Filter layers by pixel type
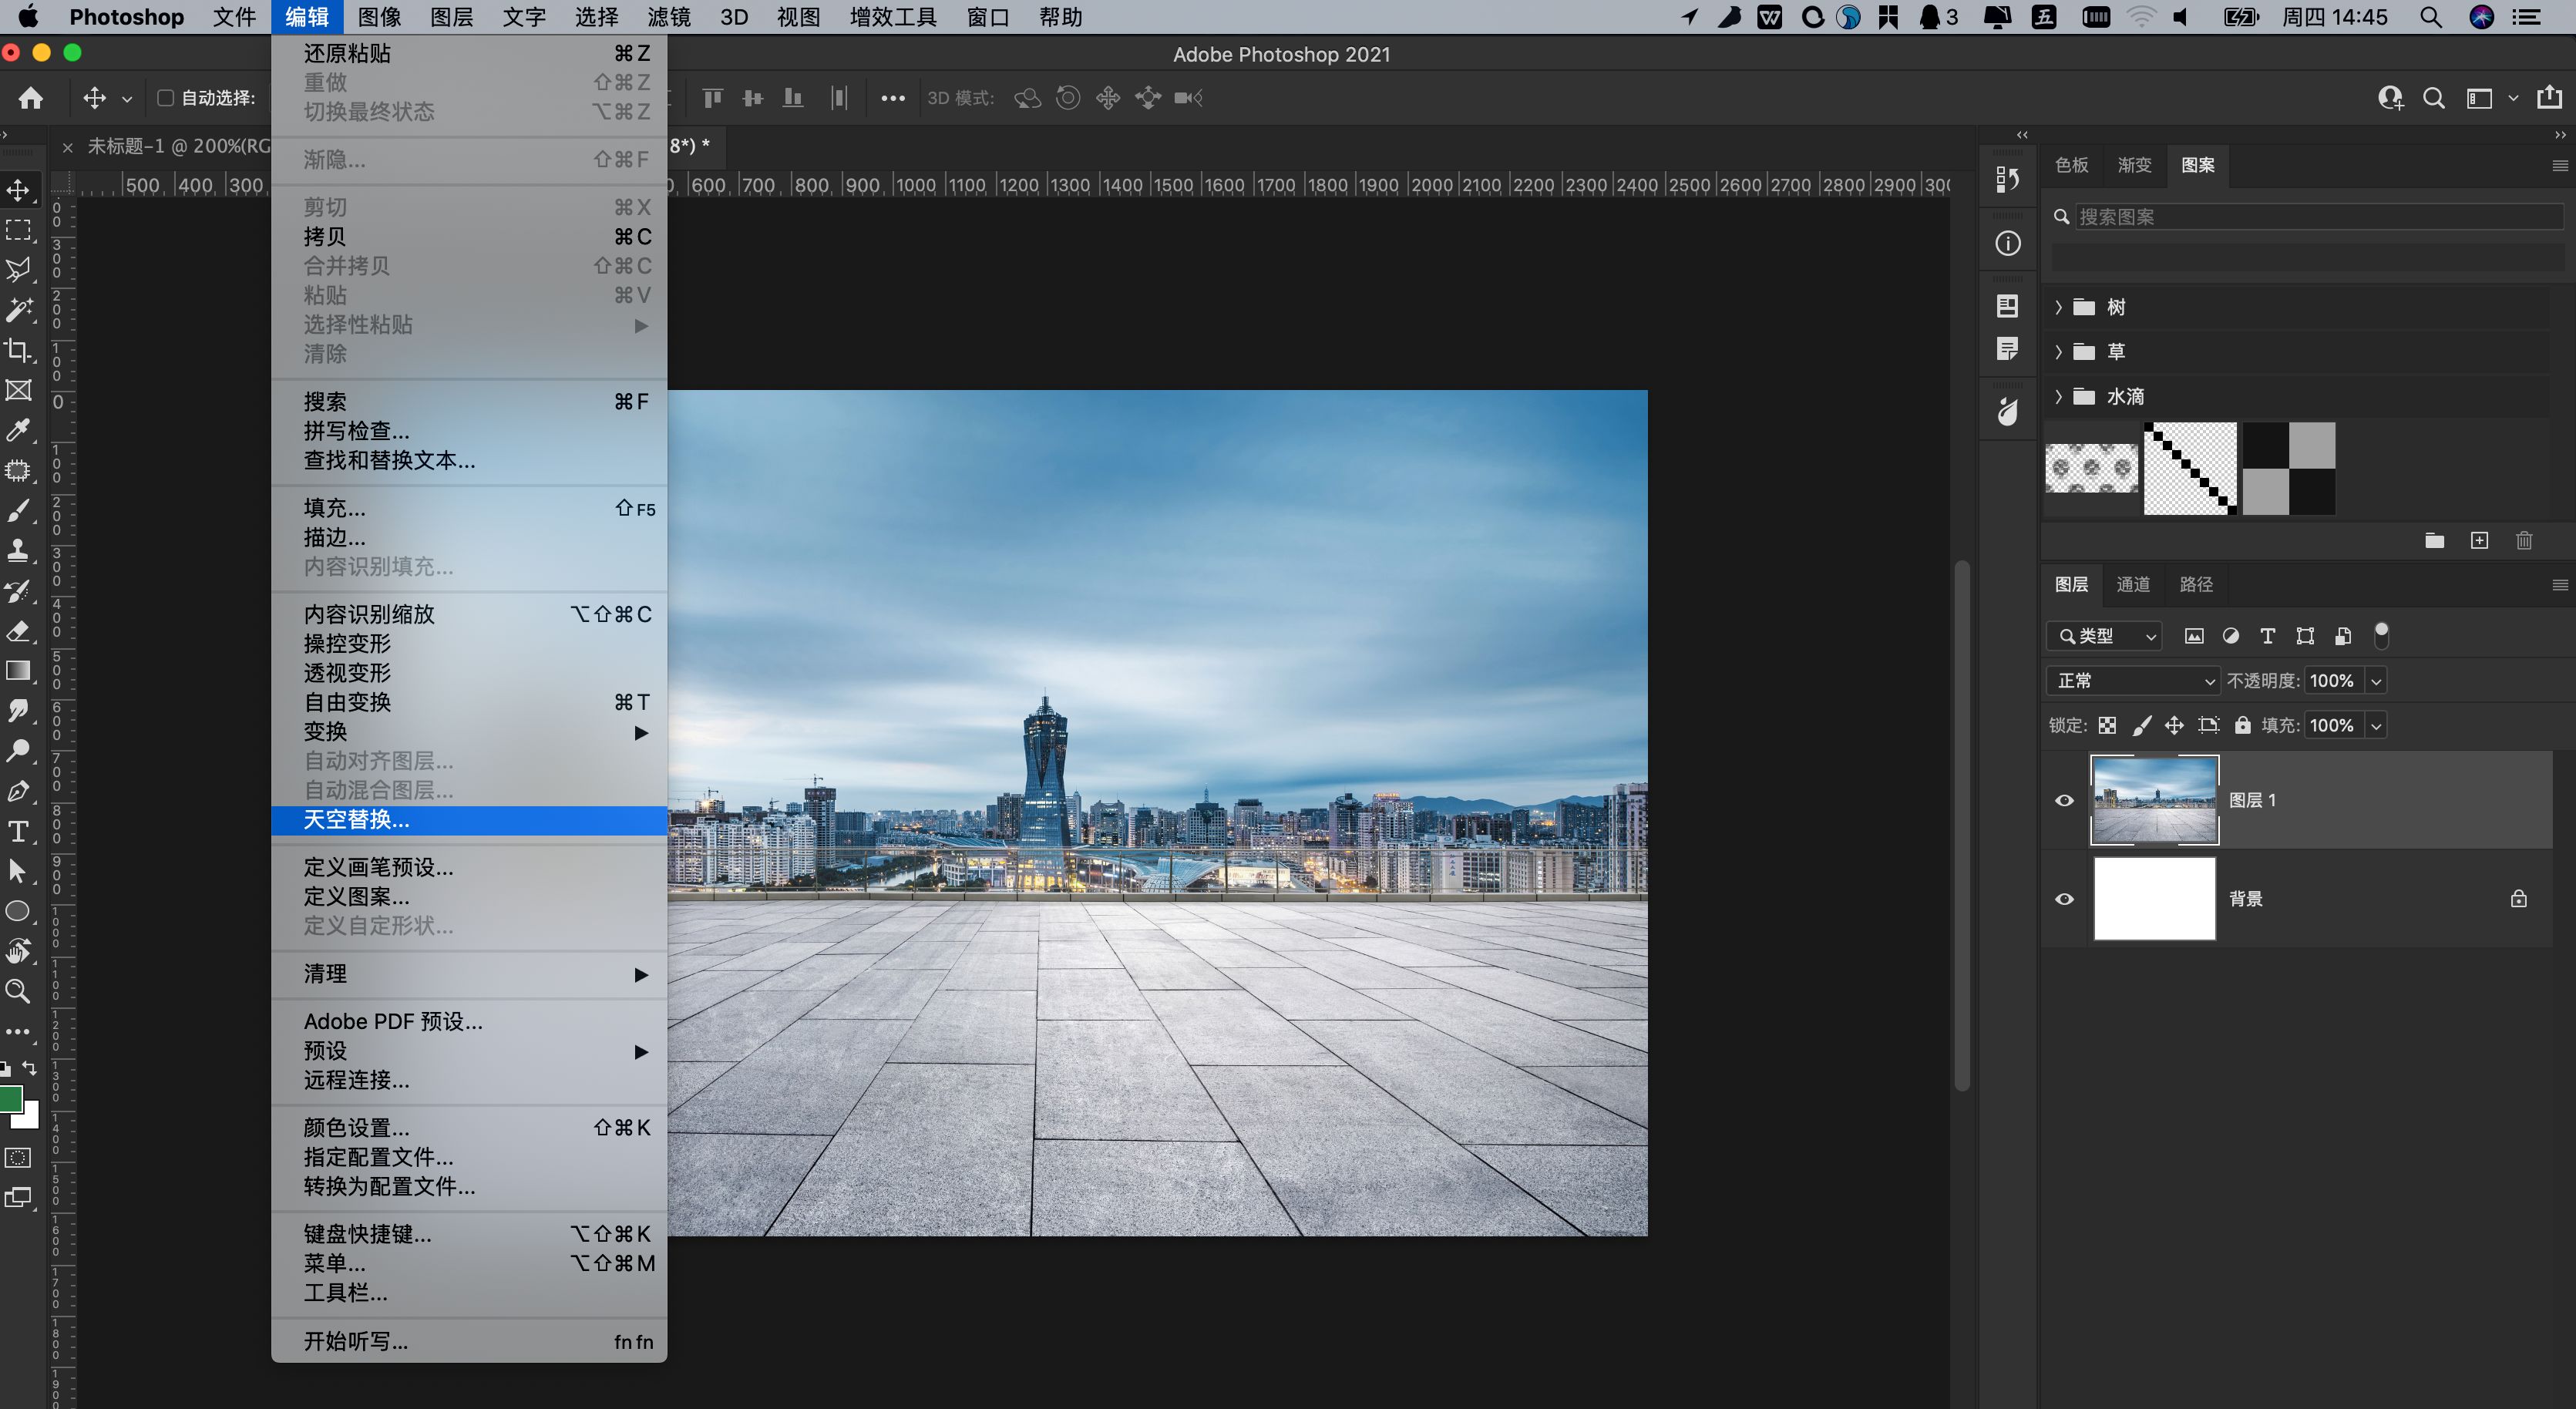The image size is (2576, 1409). 2194,636
